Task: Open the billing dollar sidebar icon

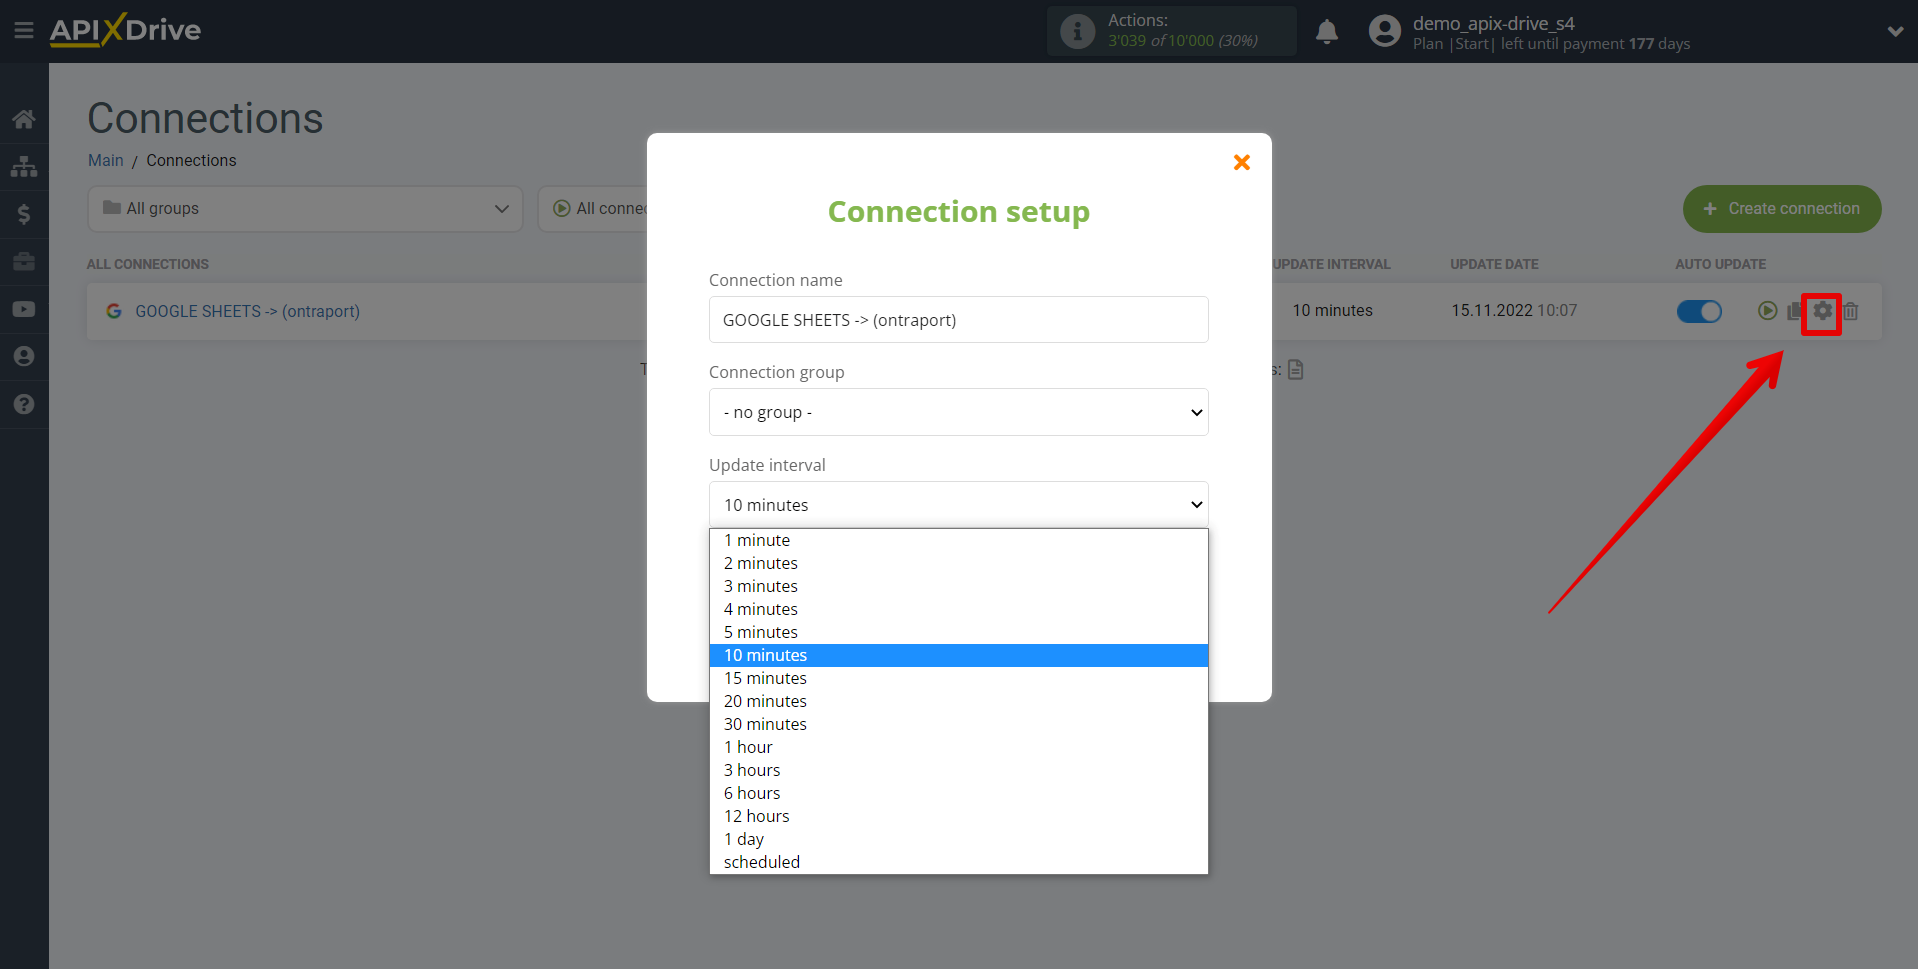Action: tap(24, 214)
